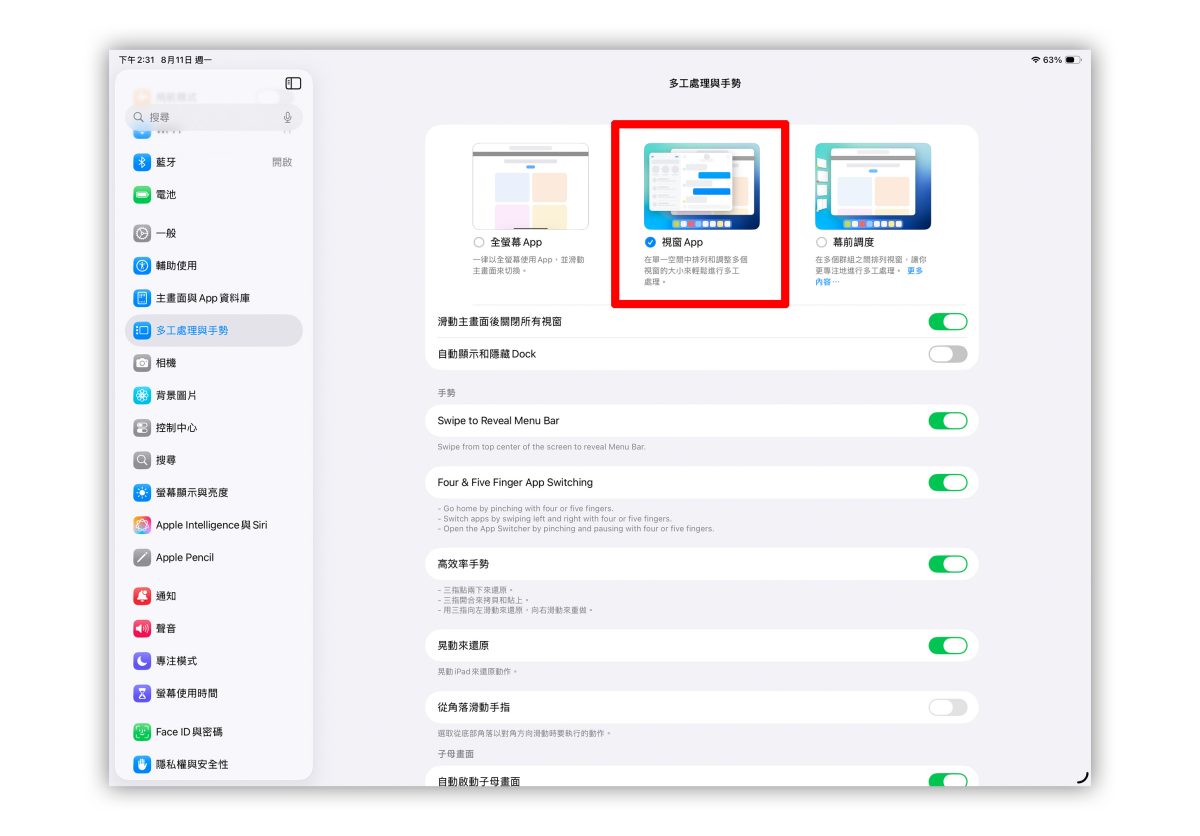Toggle the 晃動來還原 switch
The height and width of the screenshot is (836, 1200).
(x=948, y=646)
